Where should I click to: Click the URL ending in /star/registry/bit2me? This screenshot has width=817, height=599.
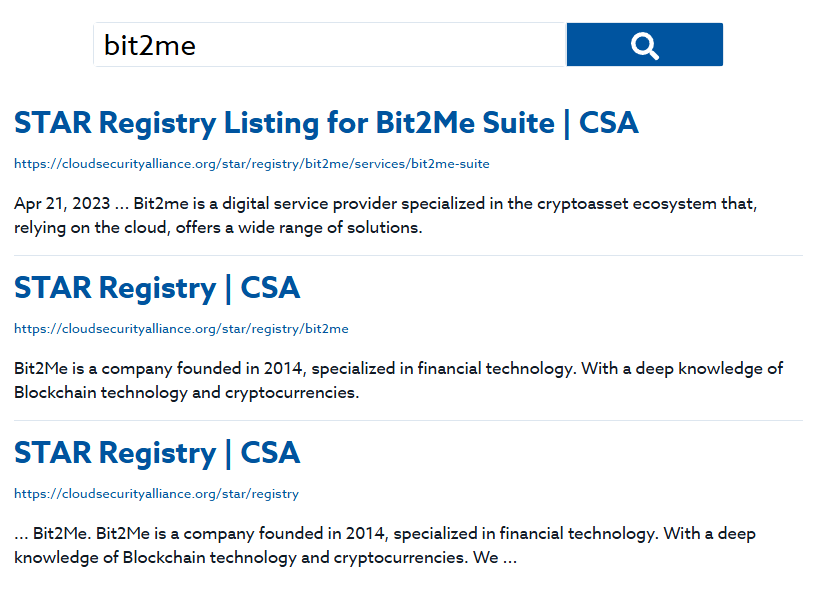181,328
